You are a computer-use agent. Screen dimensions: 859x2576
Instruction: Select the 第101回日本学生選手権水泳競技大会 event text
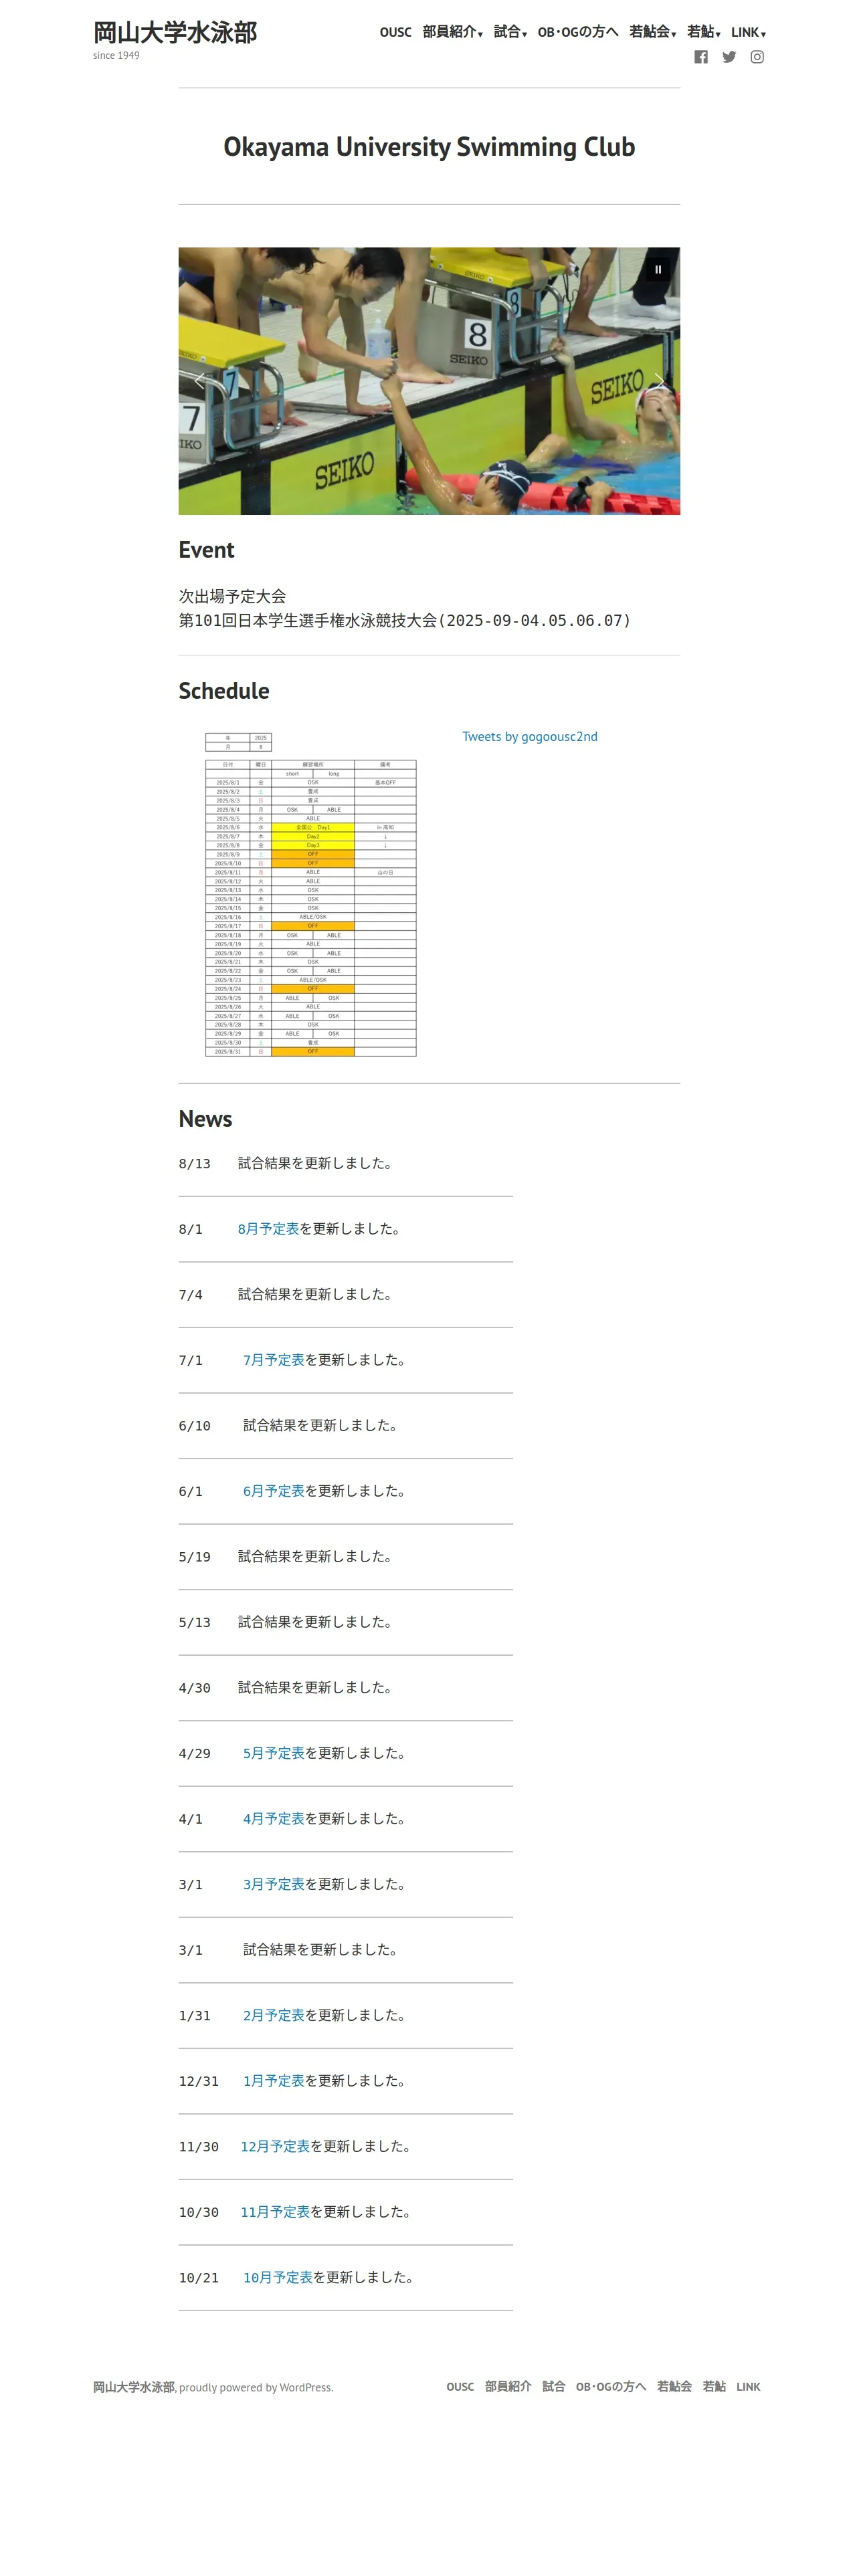pos(404,621)
